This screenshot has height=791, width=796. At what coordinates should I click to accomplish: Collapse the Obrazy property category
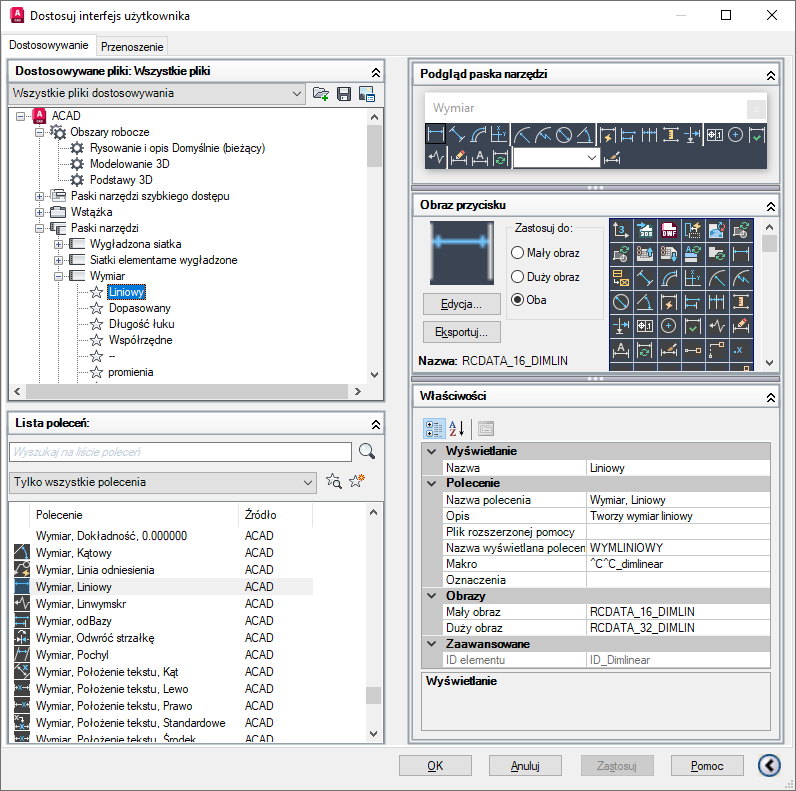[x=432, y=596]
